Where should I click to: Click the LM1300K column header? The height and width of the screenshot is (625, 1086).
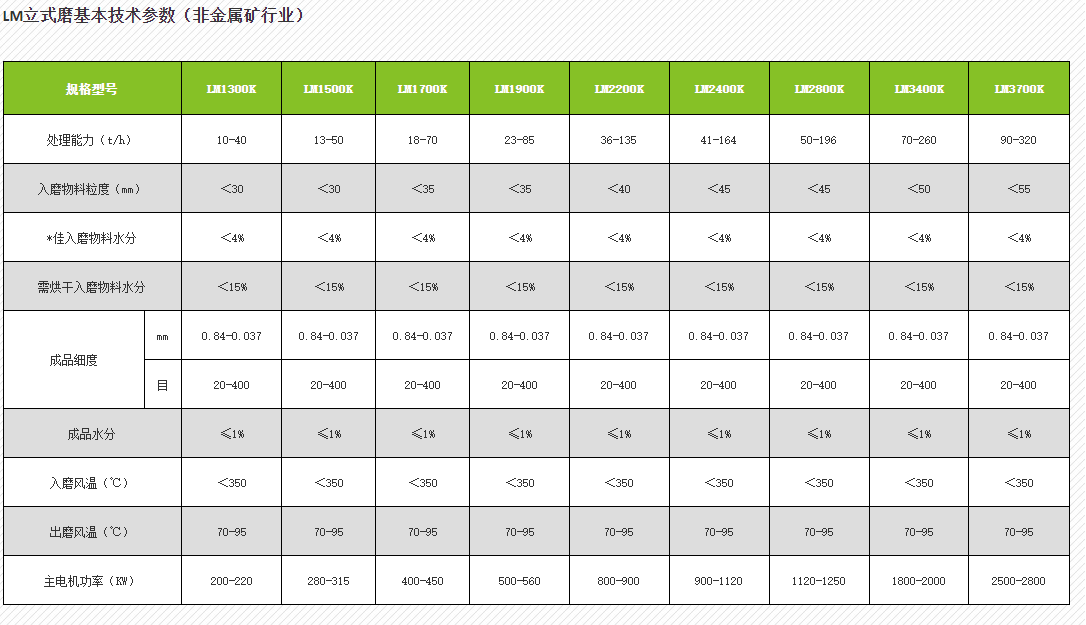231,89
